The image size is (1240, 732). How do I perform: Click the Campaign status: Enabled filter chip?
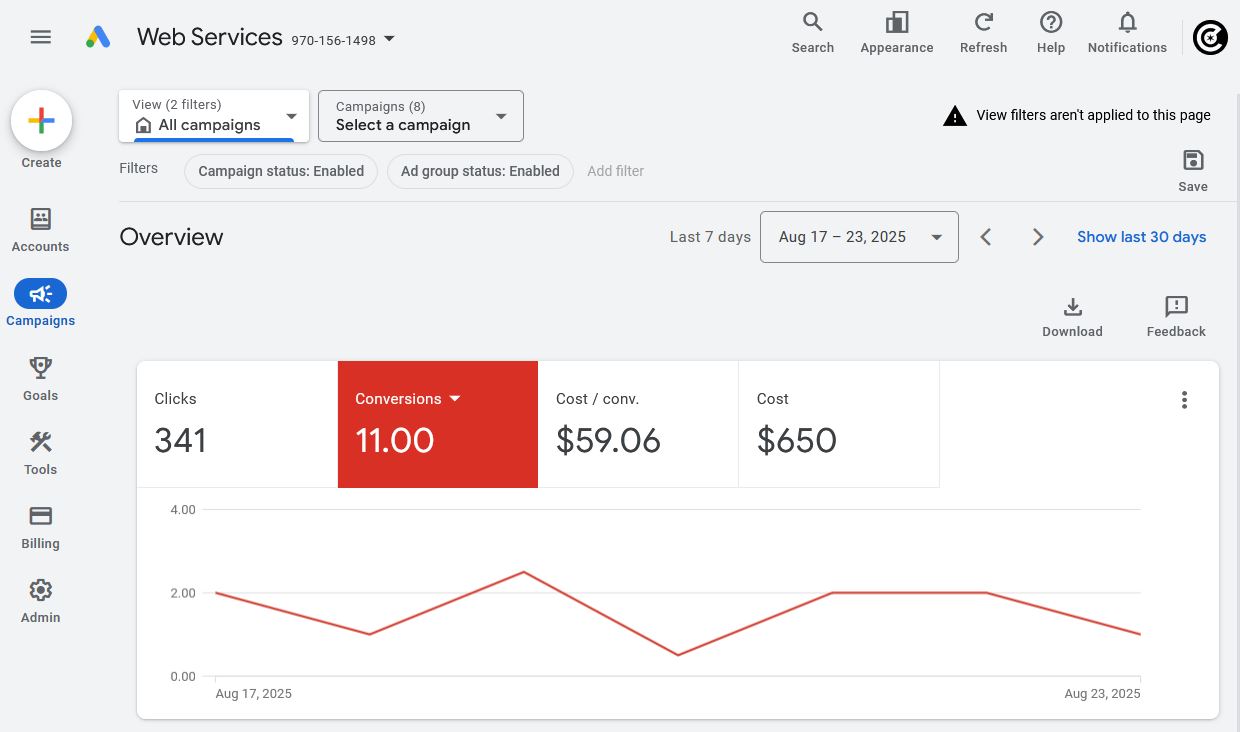pos(281,171)
